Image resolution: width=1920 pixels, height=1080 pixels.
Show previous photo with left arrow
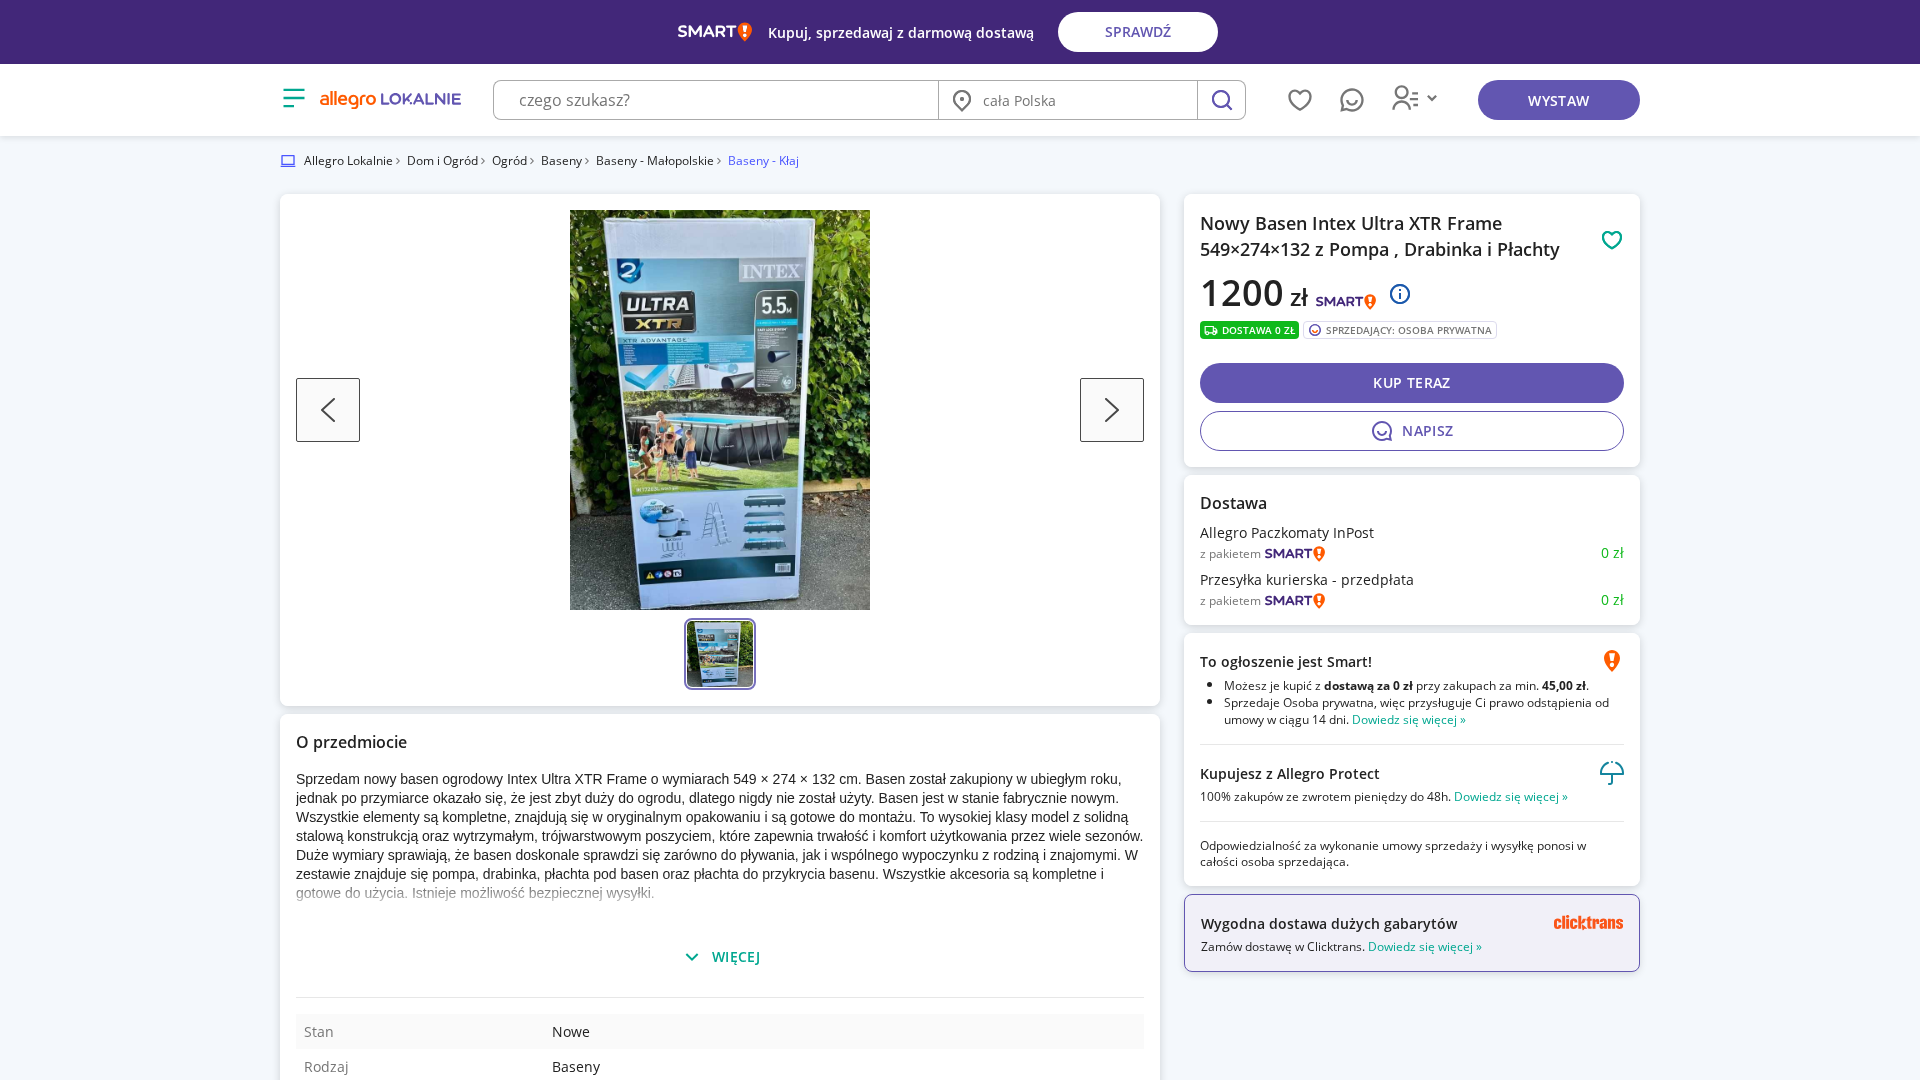328,410
